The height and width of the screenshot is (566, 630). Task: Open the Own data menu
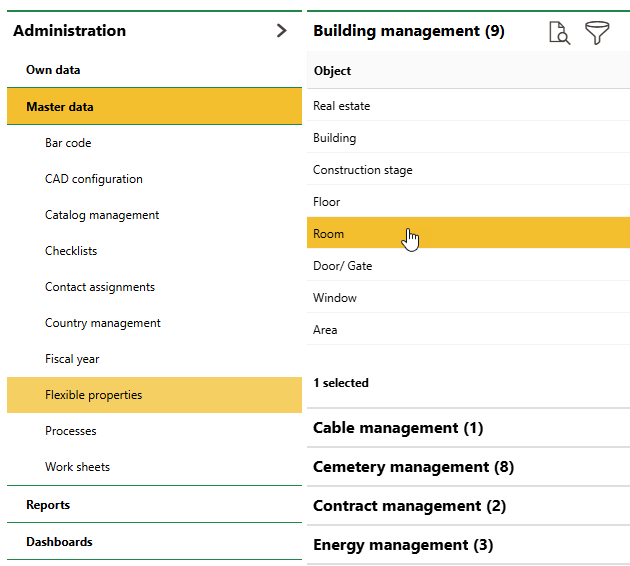pos(53,70)
